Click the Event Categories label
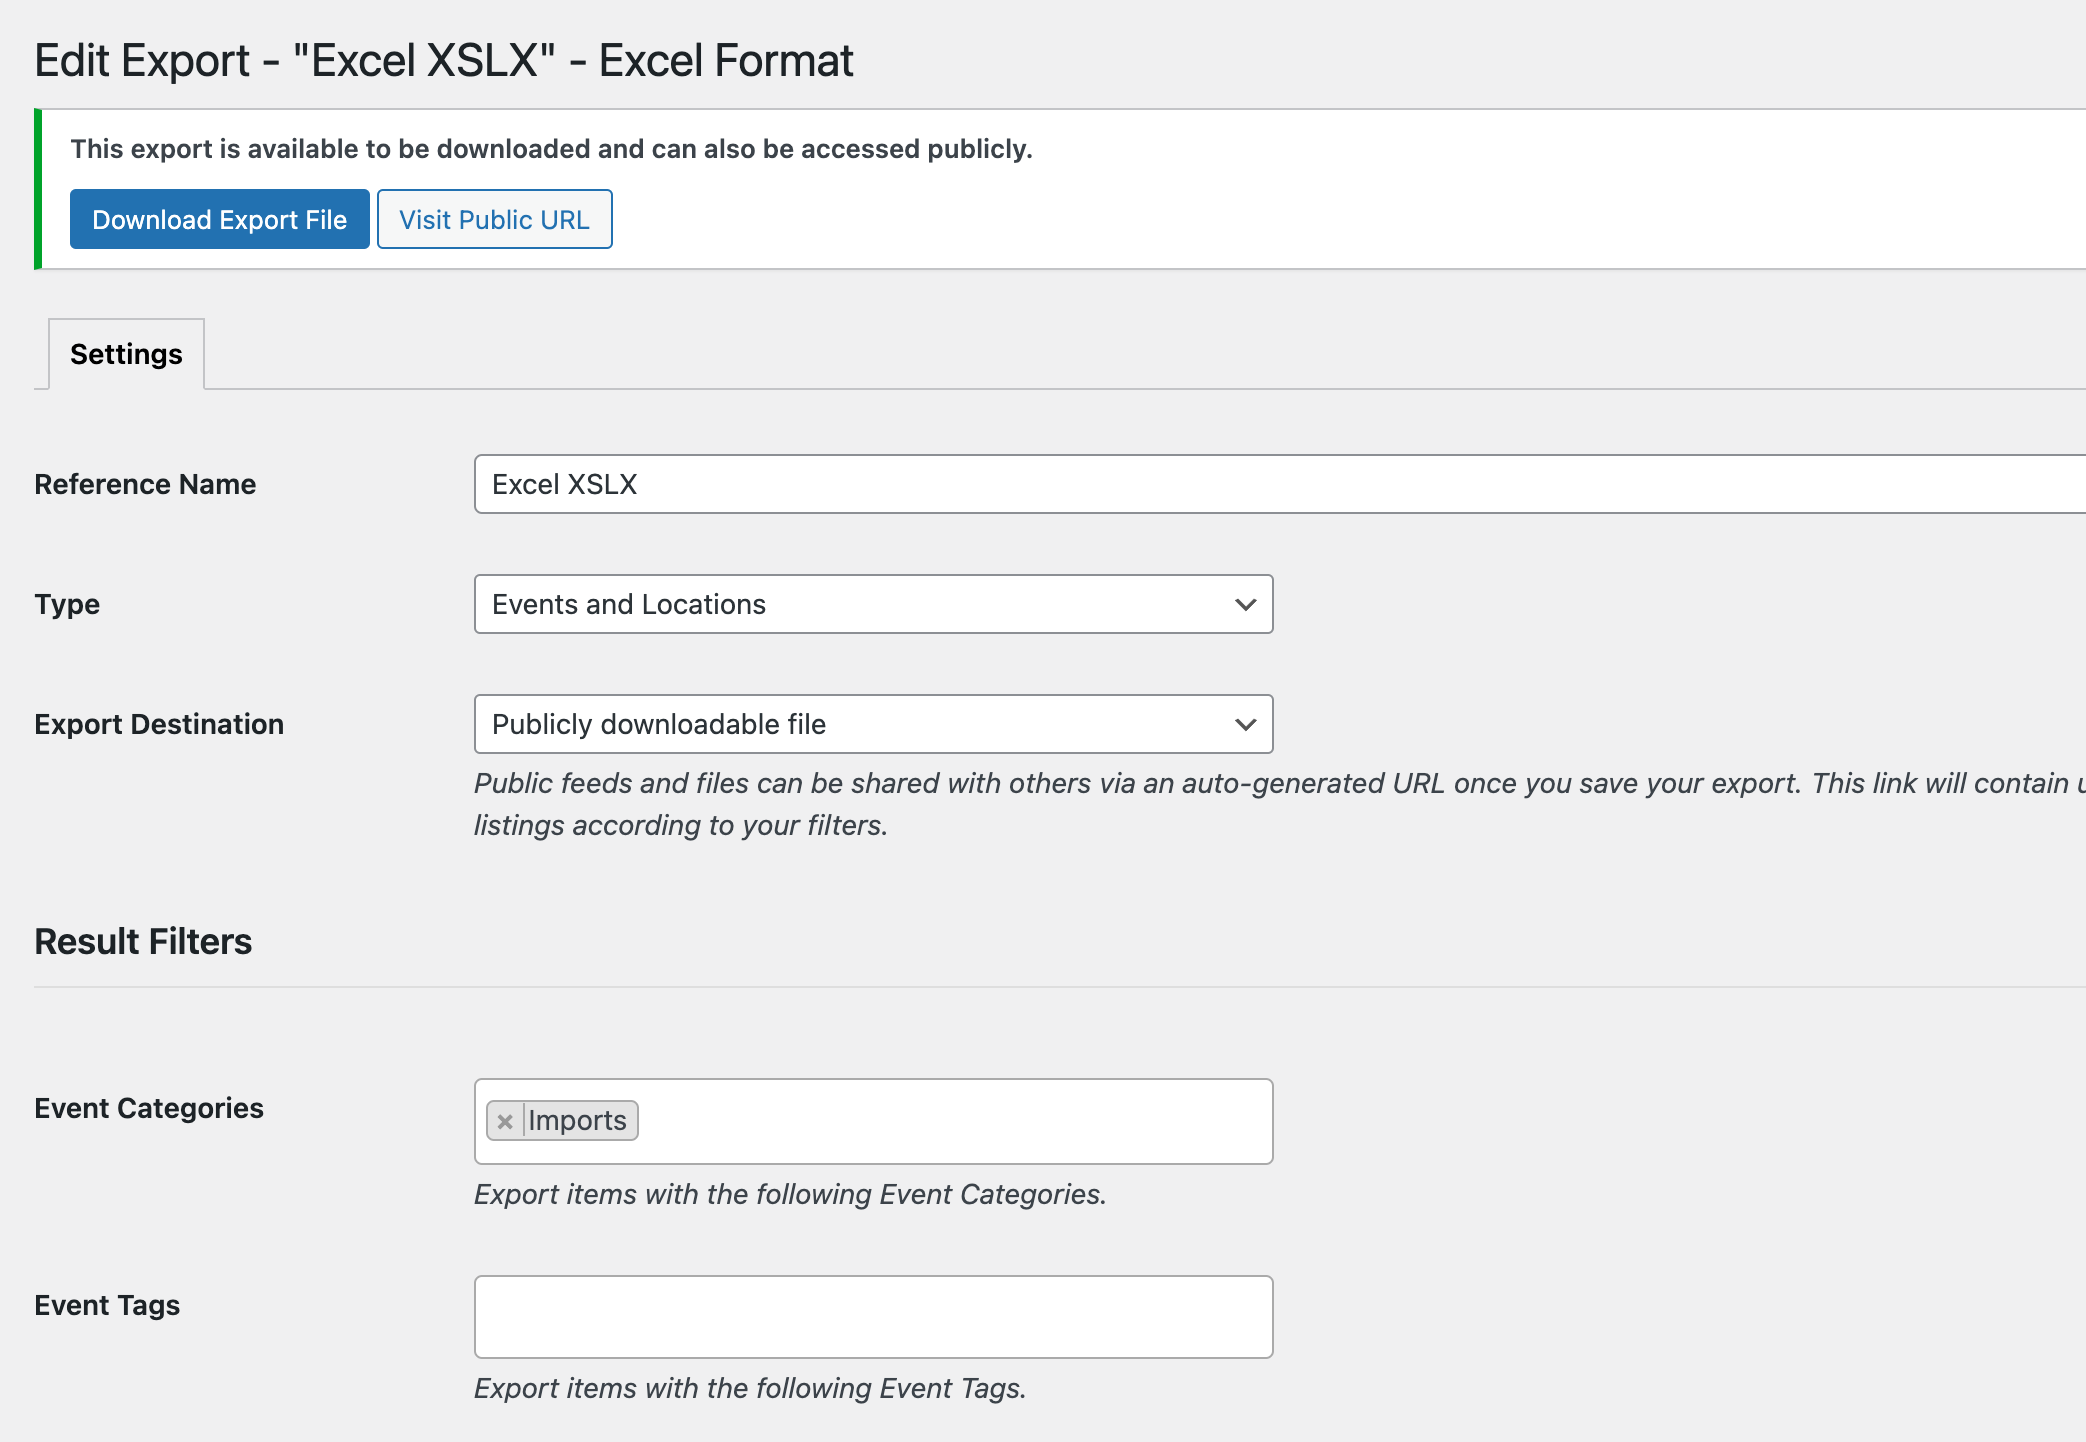The height and width of the screenshot is (1442, 2086). (x=149, y=1108)
